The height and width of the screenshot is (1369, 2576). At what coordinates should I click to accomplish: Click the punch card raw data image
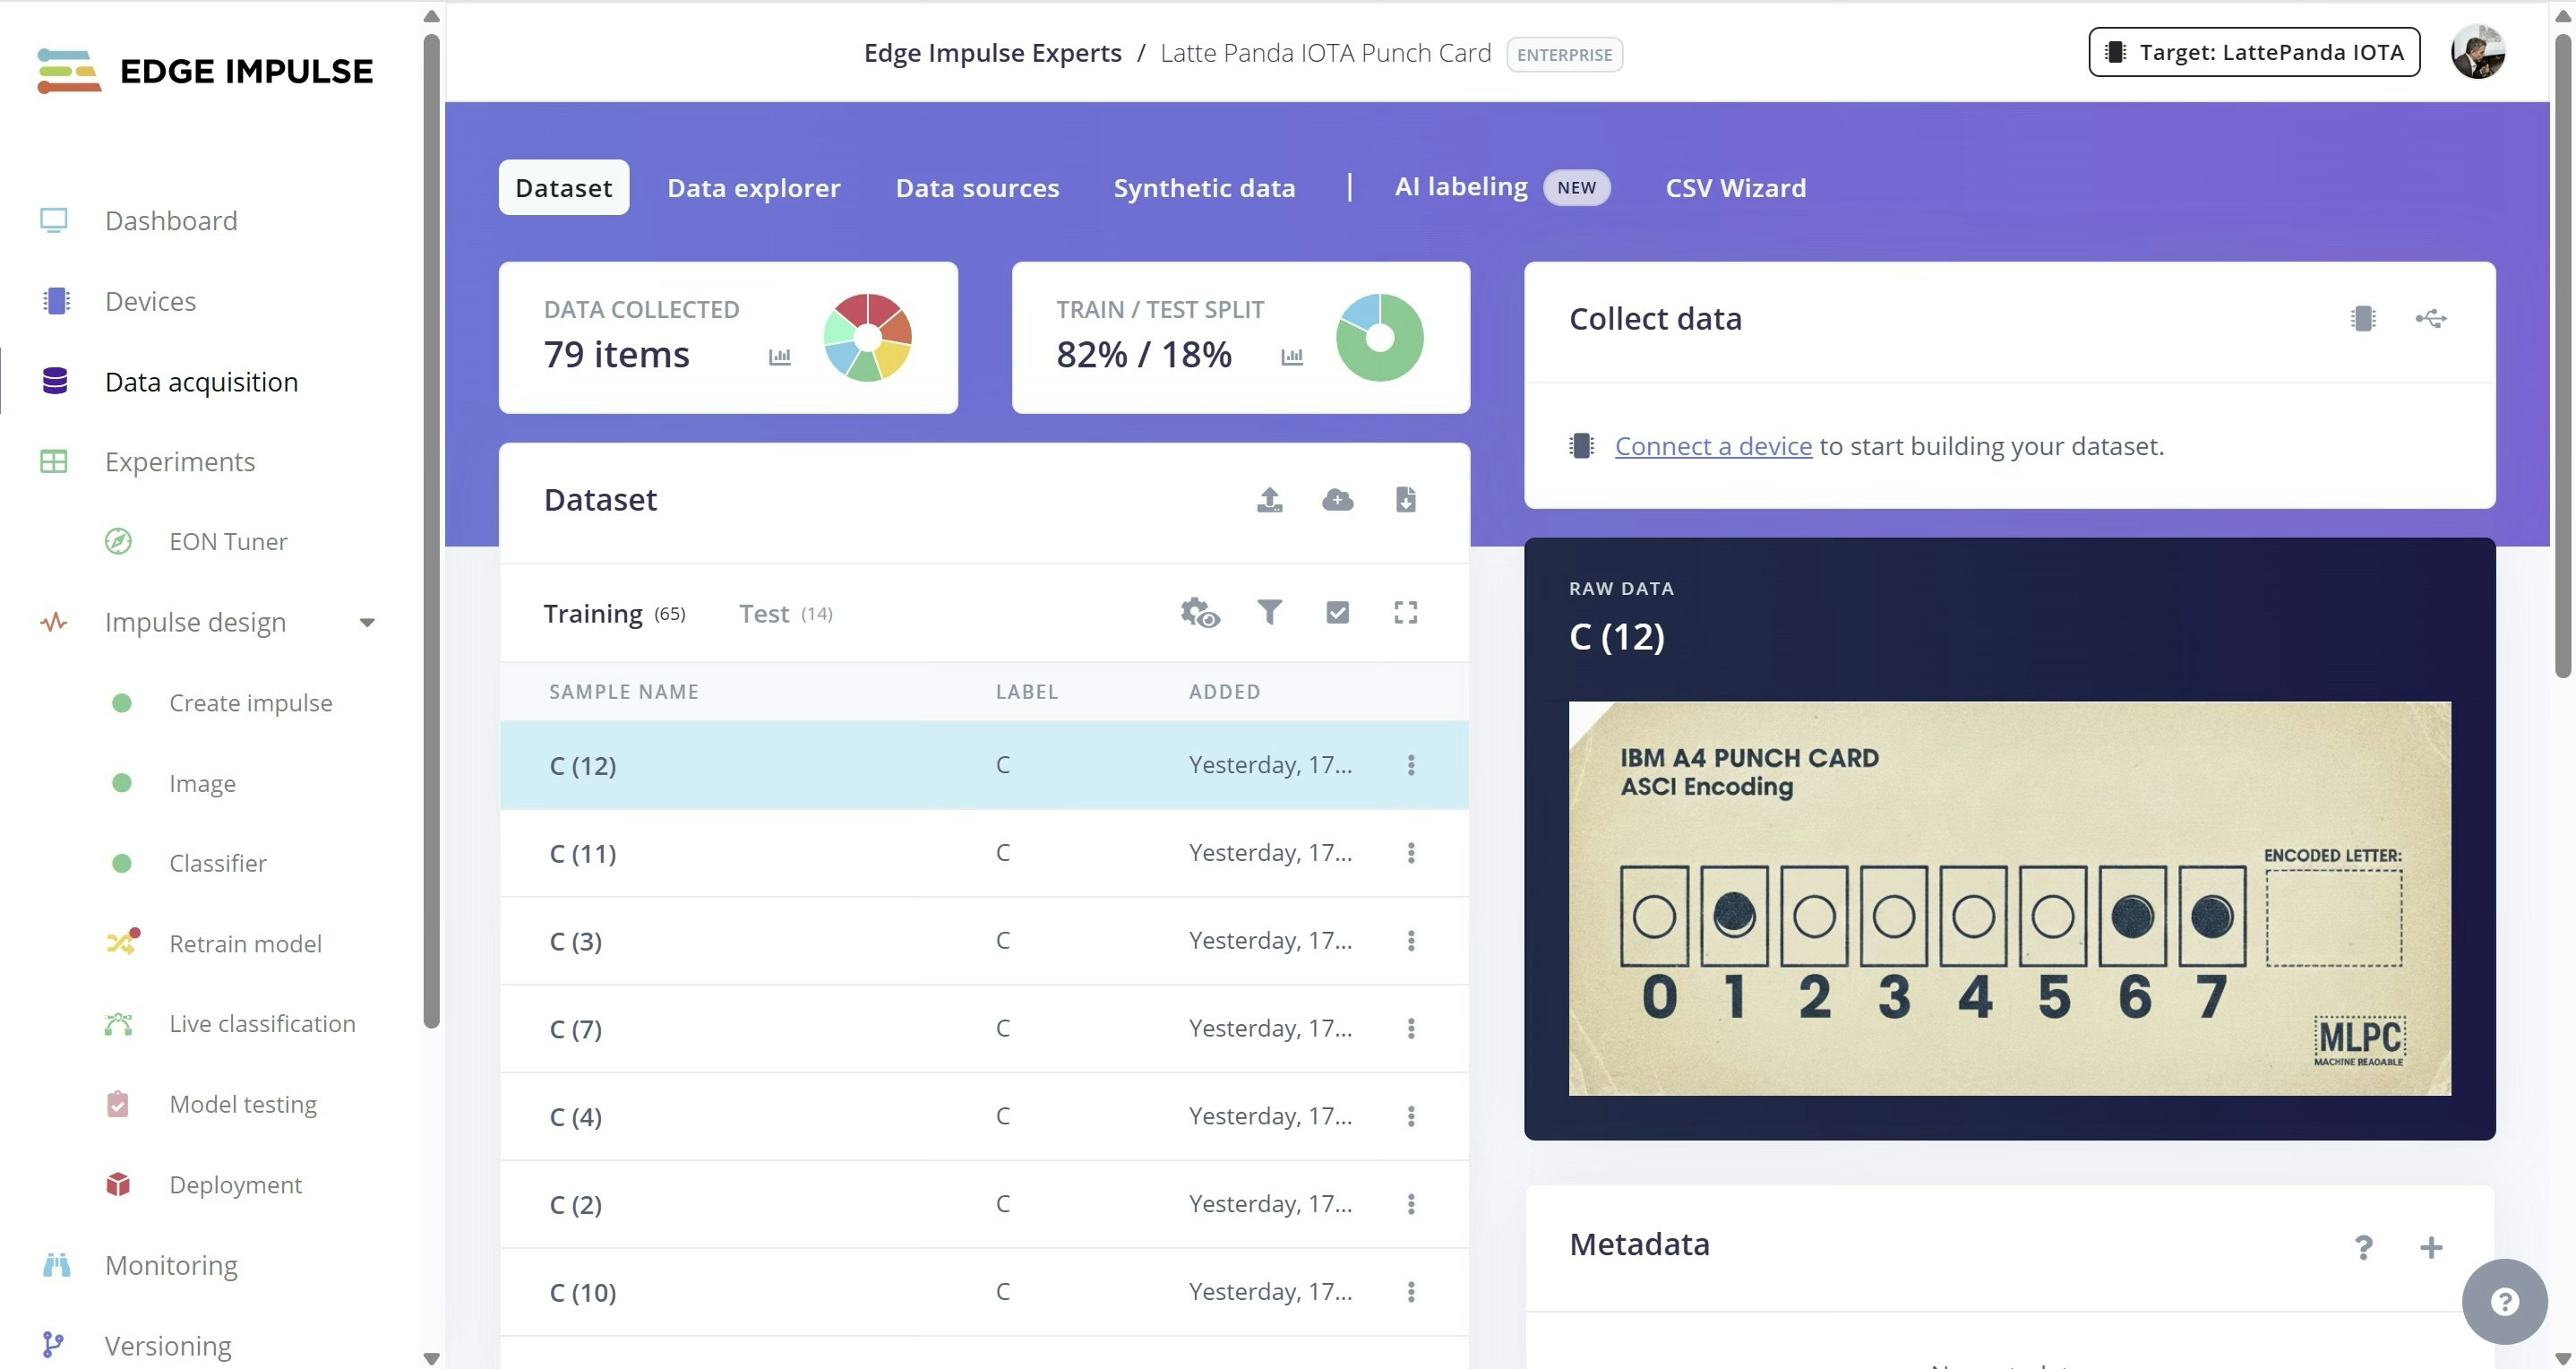point(2008,898)
